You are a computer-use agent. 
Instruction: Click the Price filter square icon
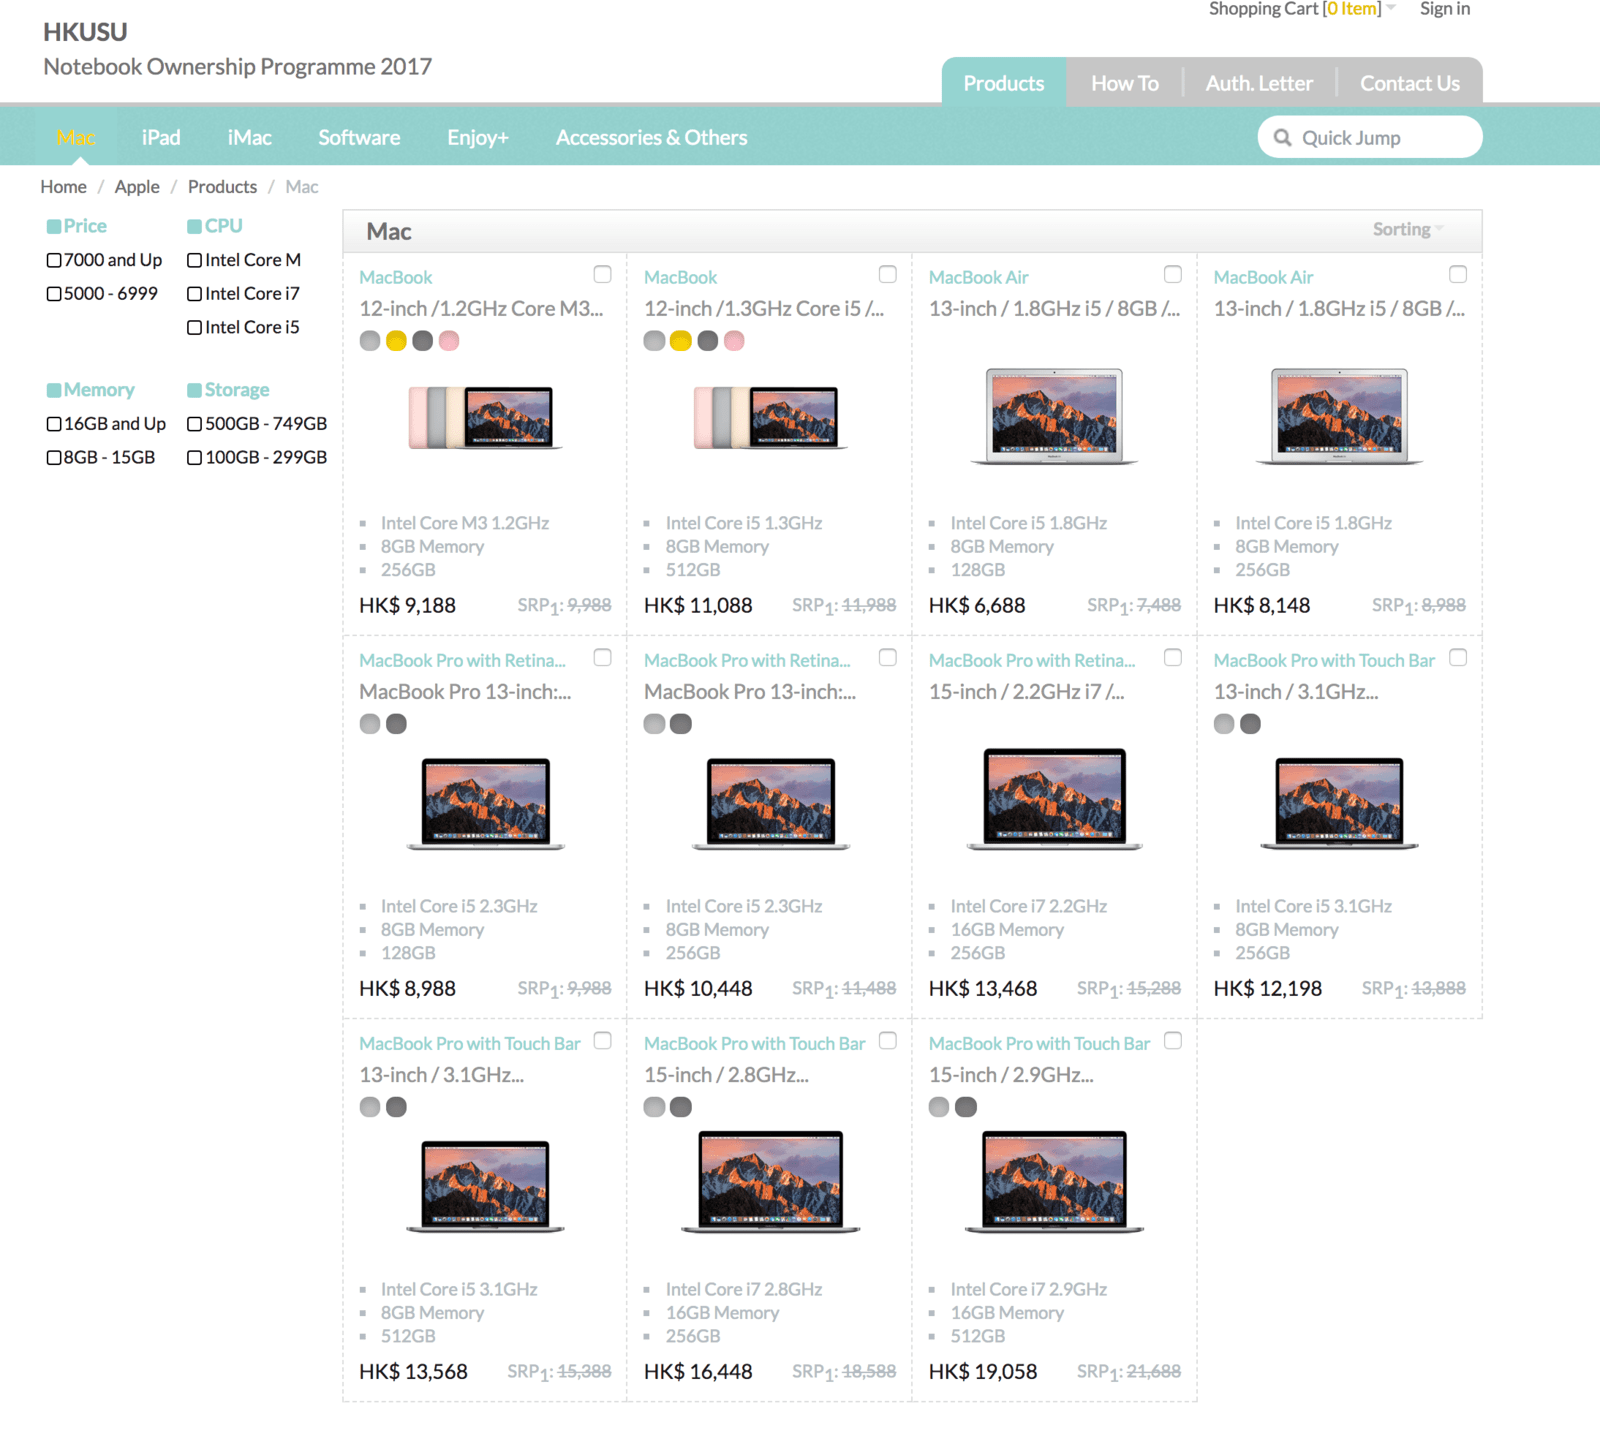tap(54, 227)
